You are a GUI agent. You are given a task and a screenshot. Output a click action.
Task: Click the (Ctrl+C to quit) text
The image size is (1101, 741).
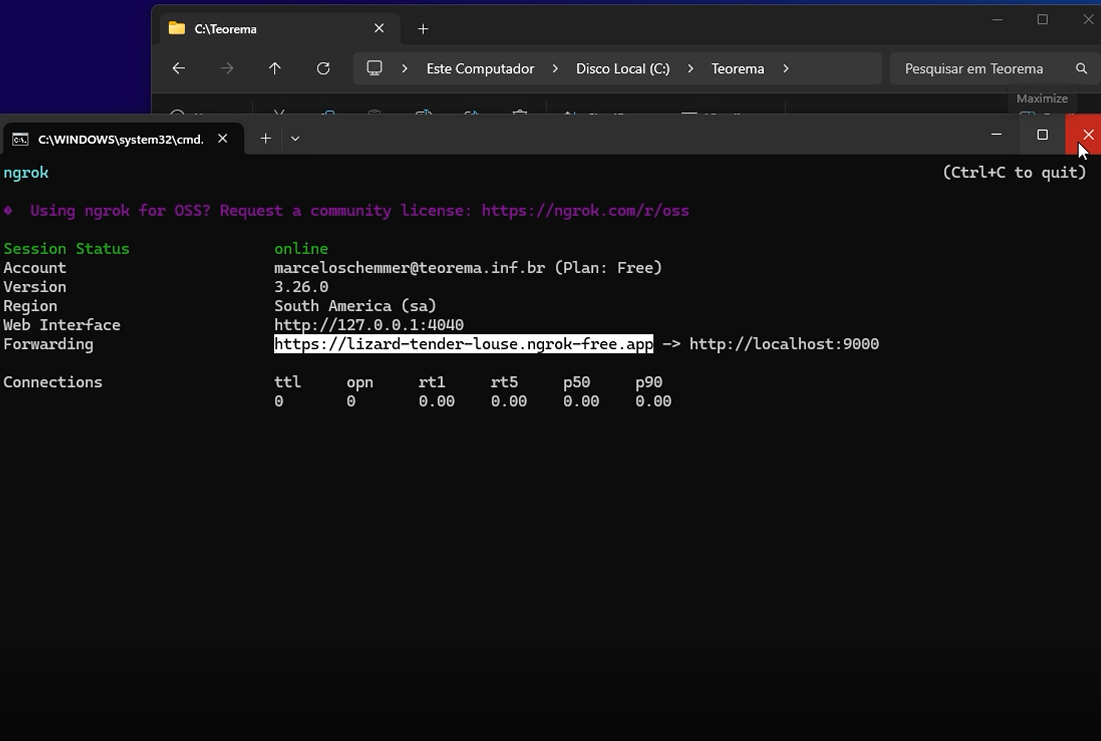coord(1014,173)
